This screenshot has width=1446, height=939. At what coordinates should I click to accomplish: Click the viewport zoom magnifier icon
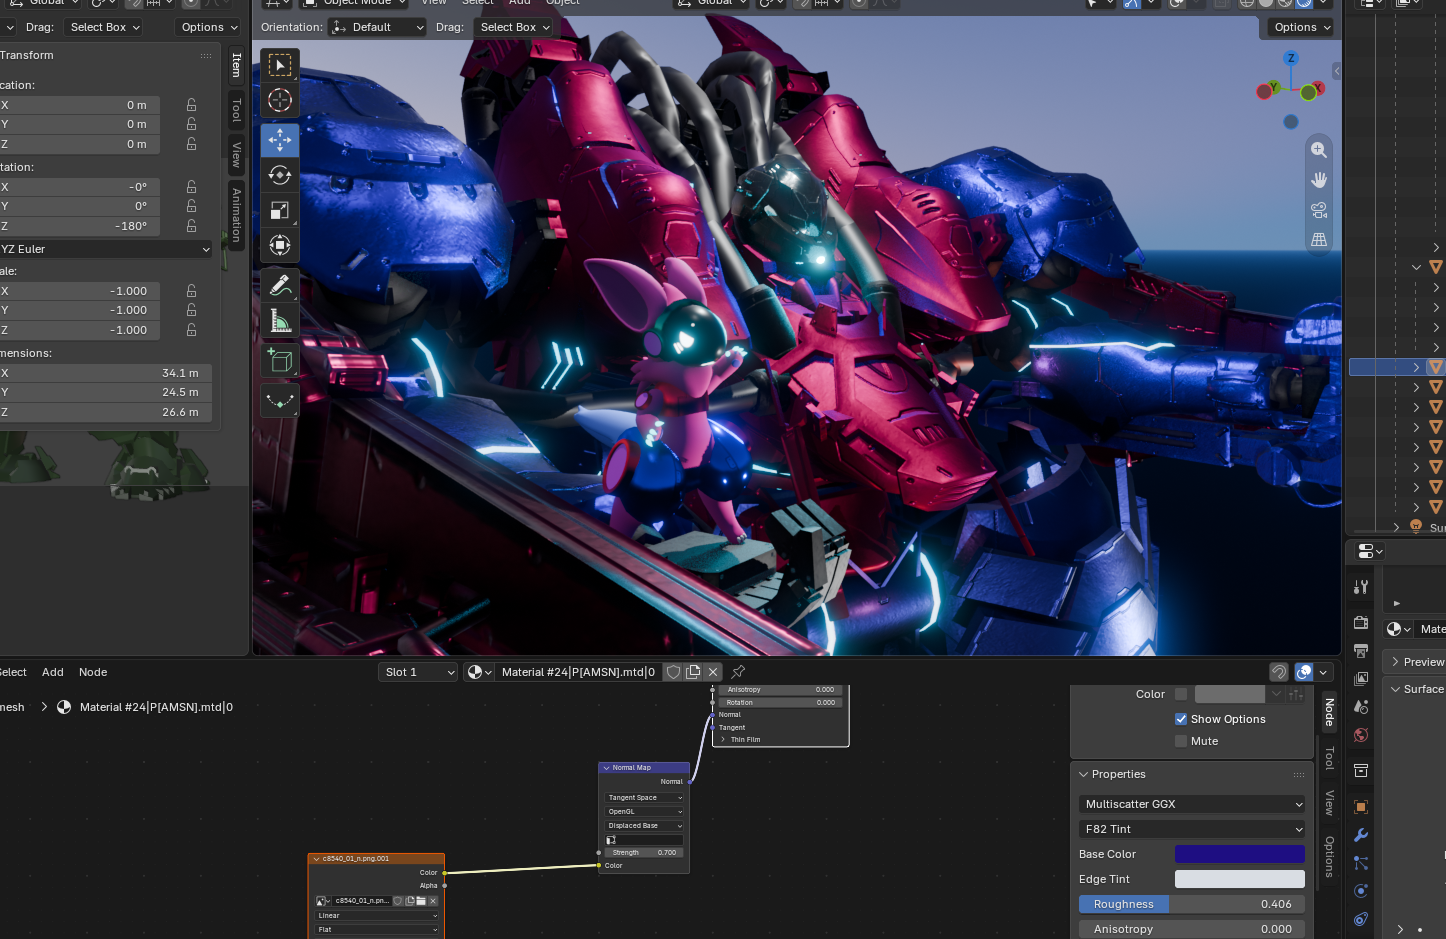(1319, 150)
